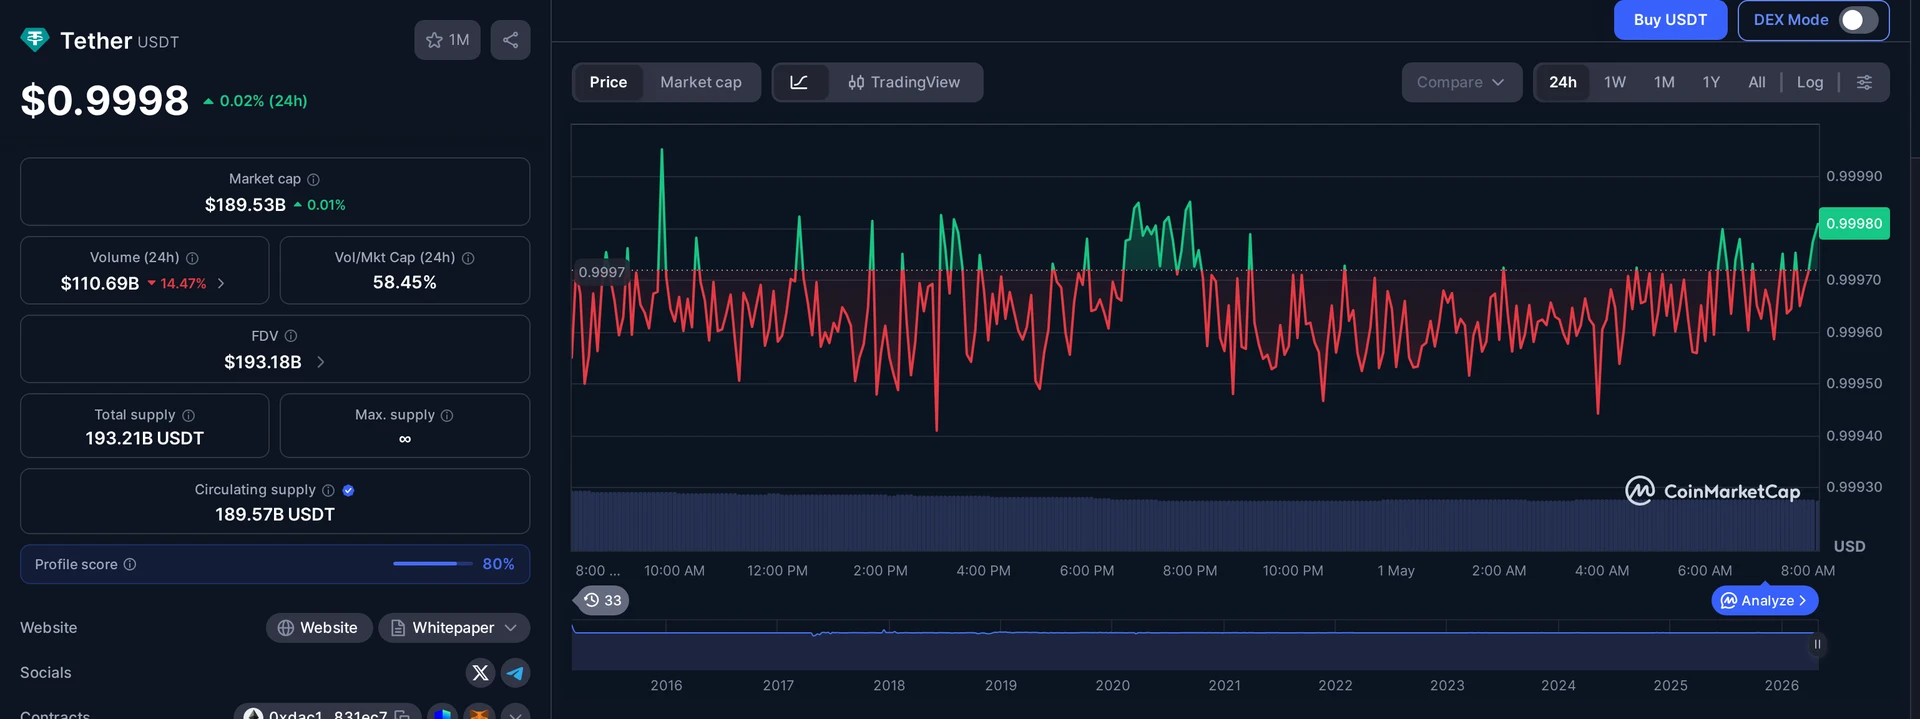
Task: Open the 33 events history badge
Action: pos(602,600)
